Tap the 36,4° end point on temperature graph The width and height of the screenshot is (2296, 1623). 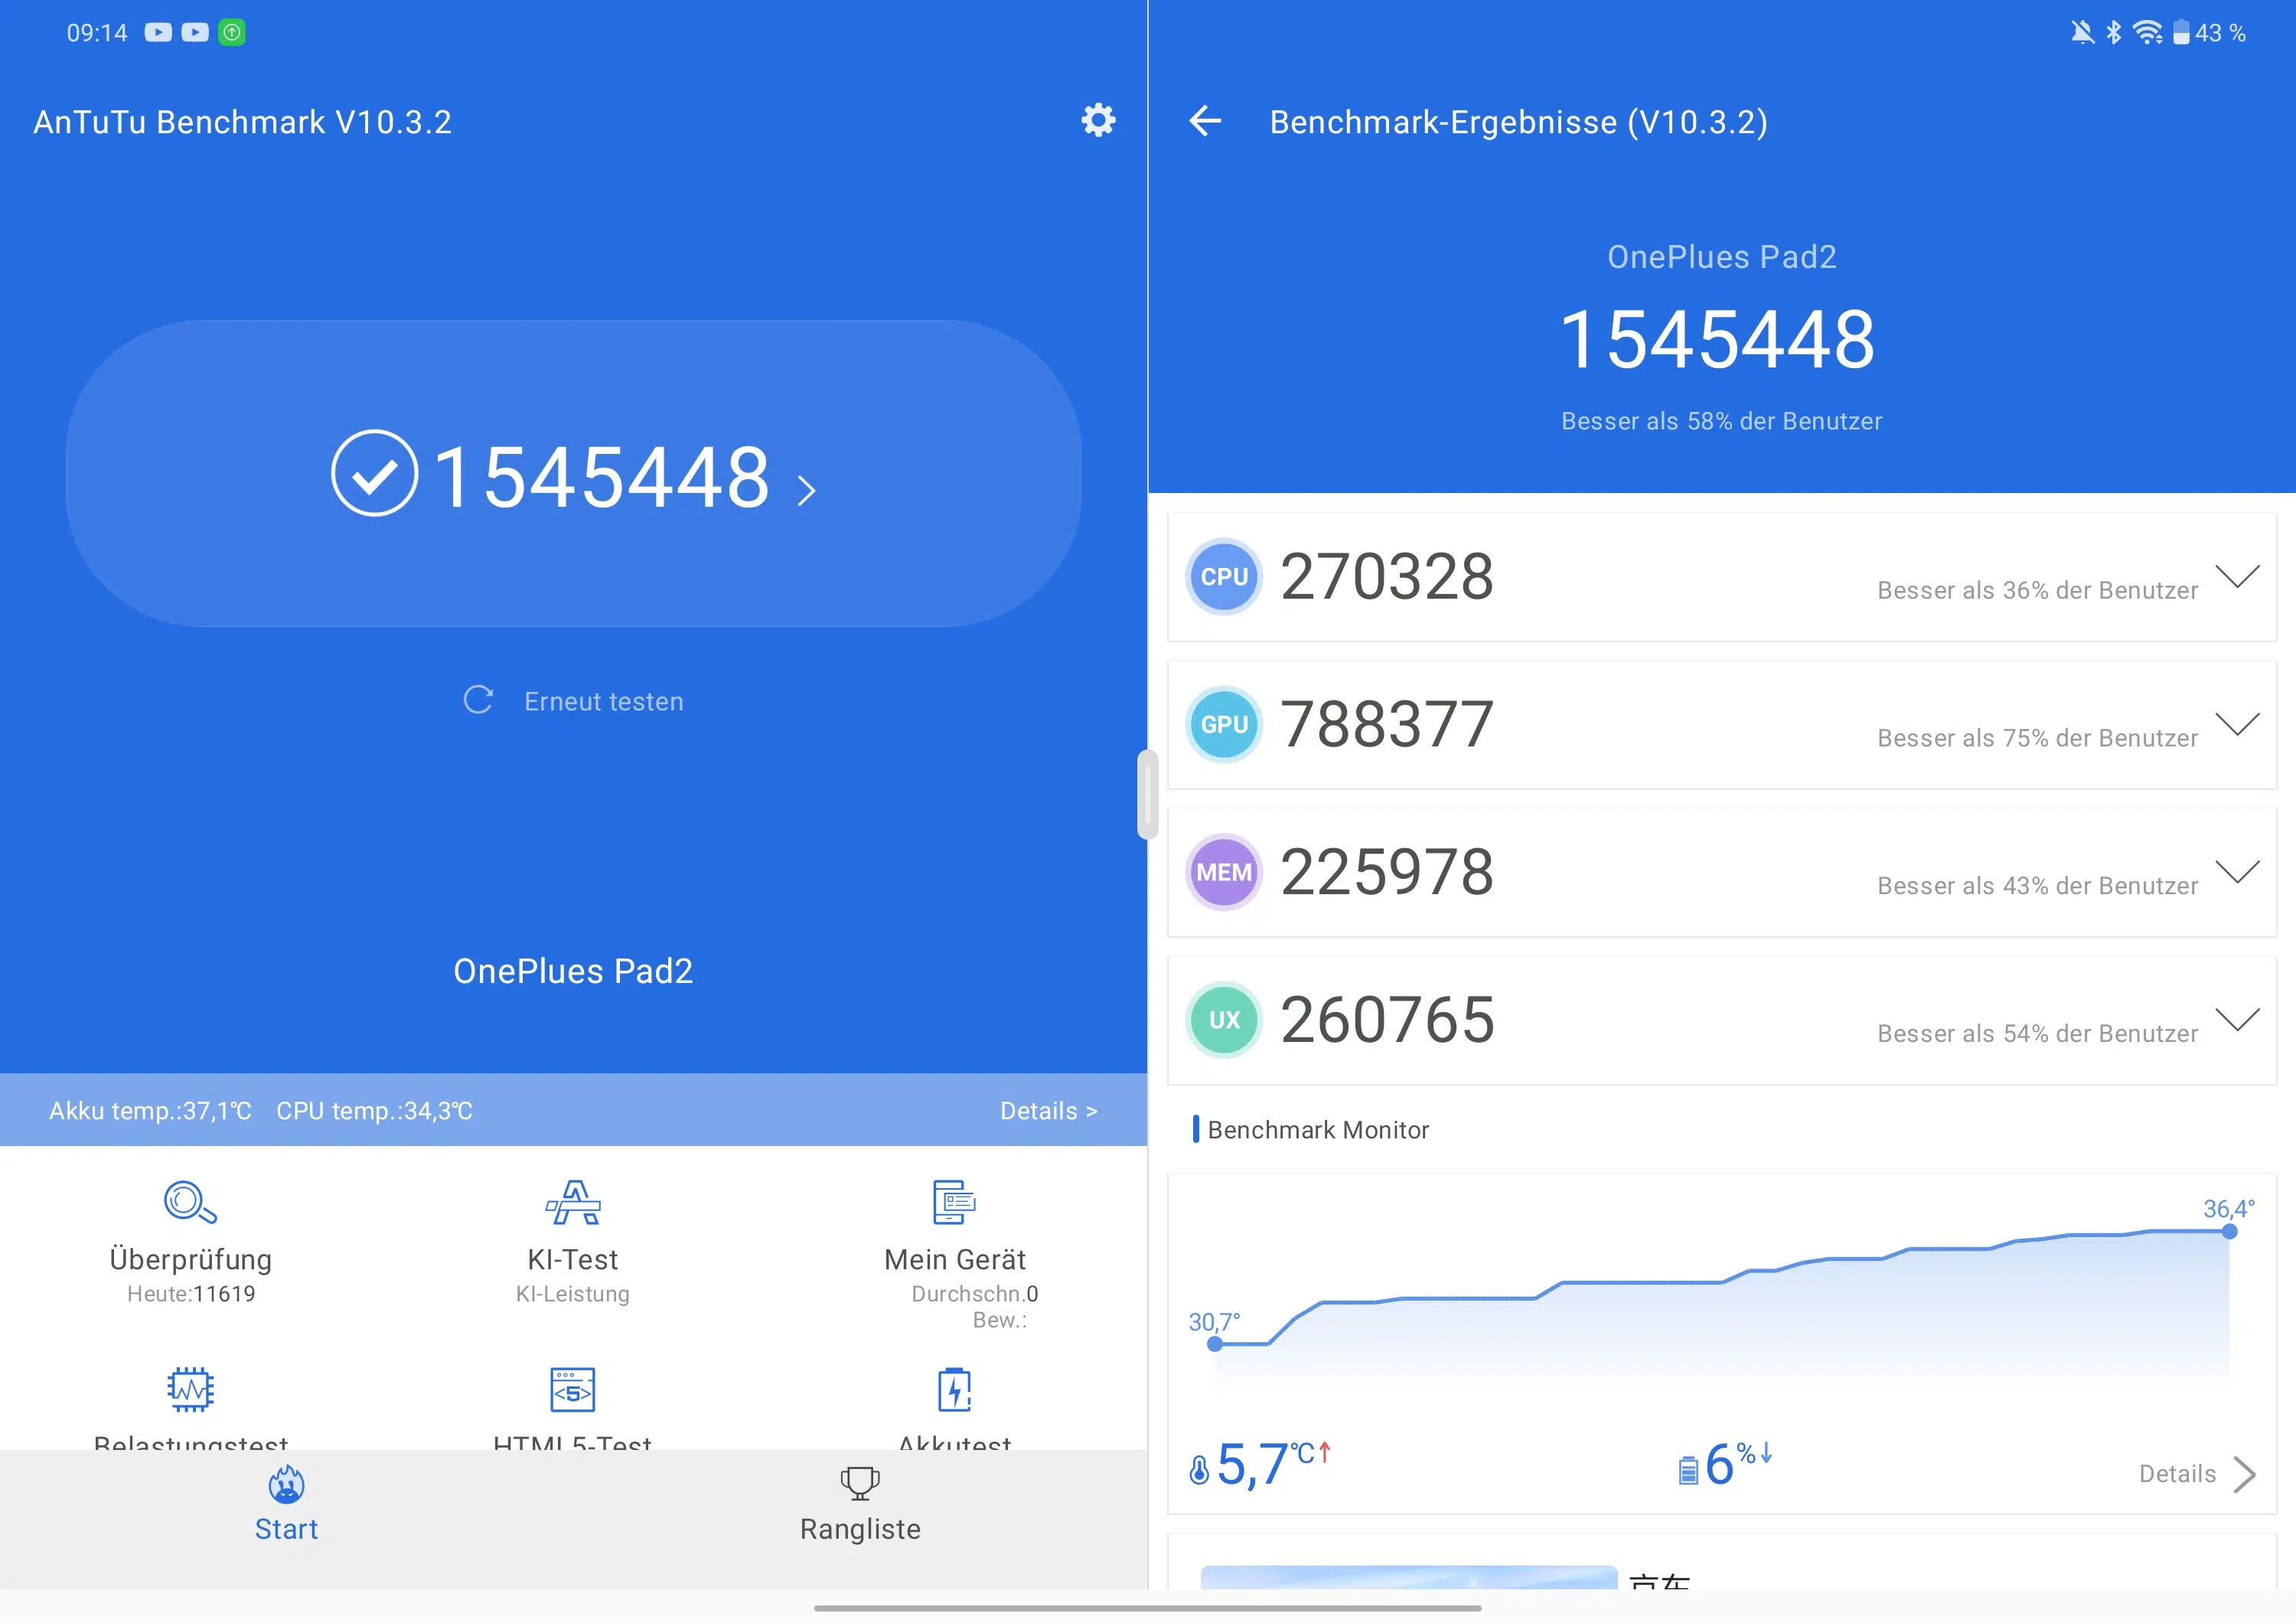(2229, 1232)
